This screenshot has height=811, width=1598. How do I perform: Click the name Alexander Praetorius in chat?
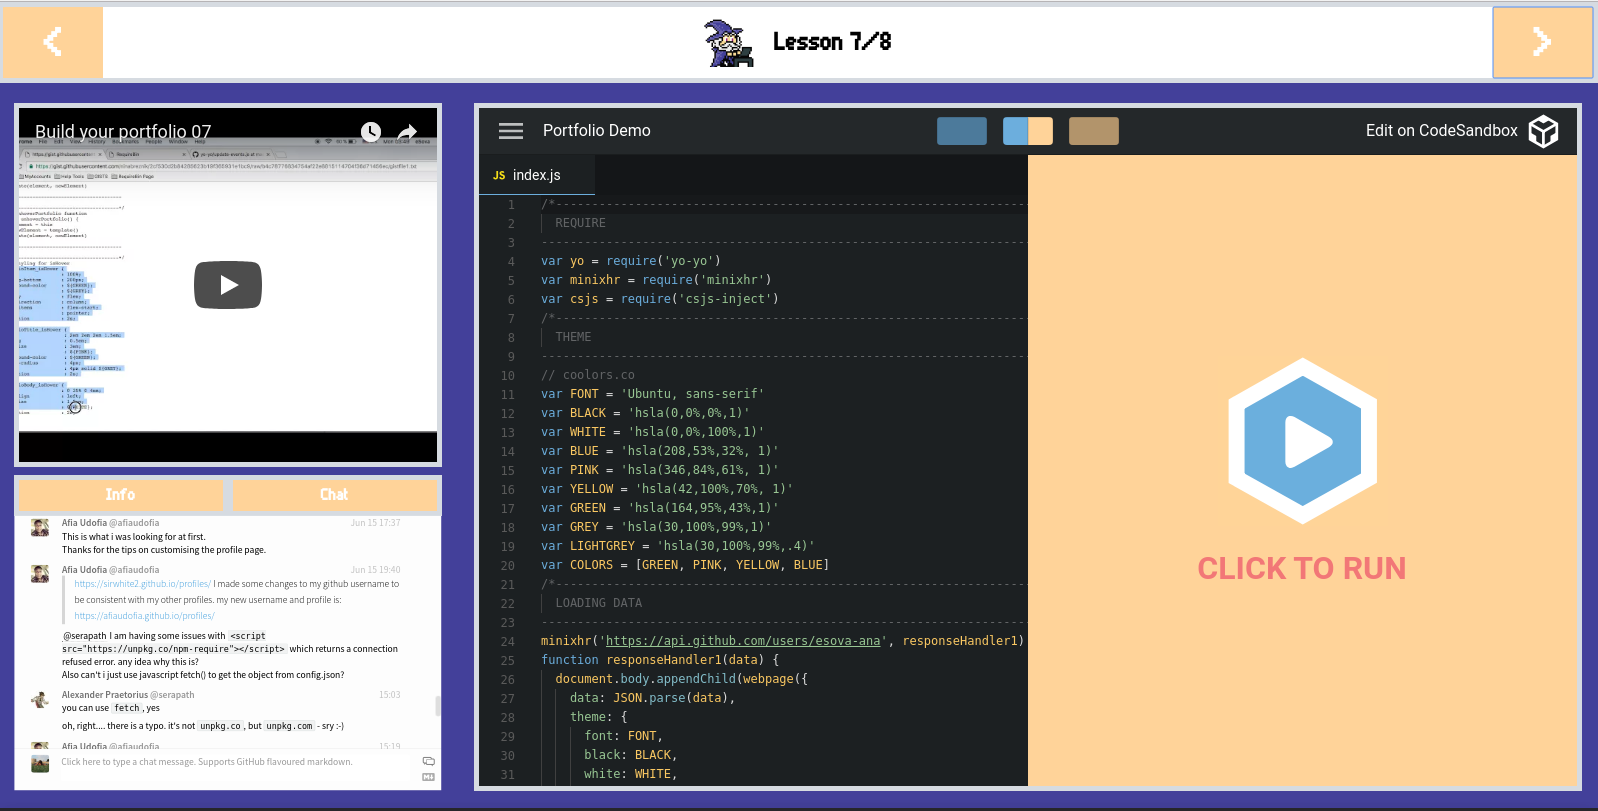click(105, 695)
